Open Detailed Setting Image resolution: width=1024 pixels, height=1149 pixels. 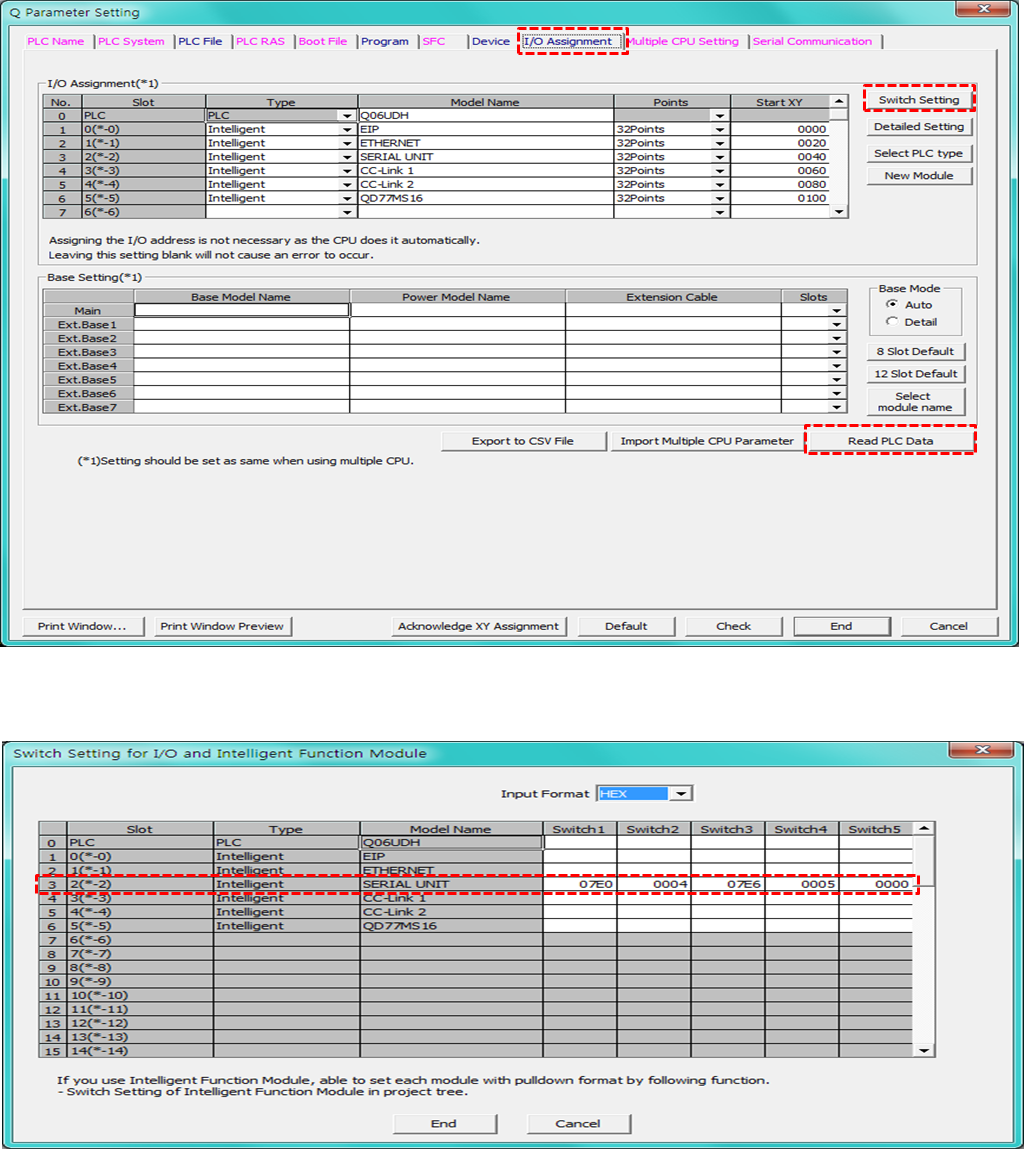(918, 127)
